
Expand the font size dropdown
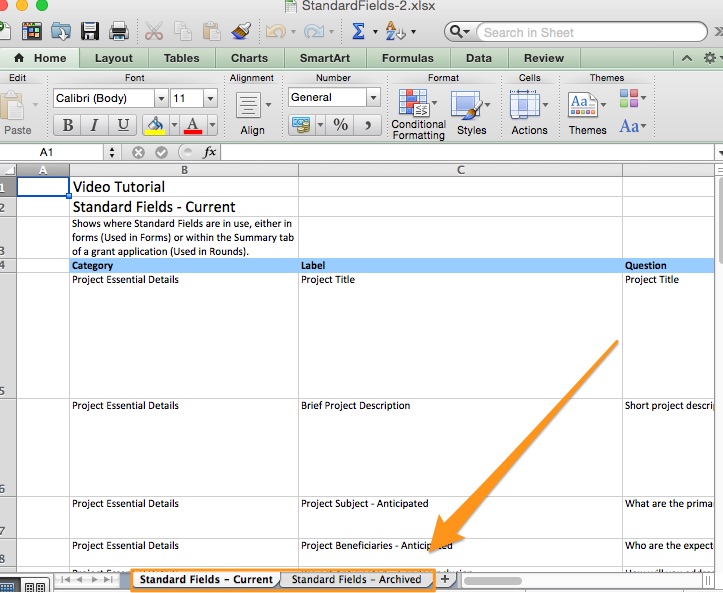(x=210, y=98)
